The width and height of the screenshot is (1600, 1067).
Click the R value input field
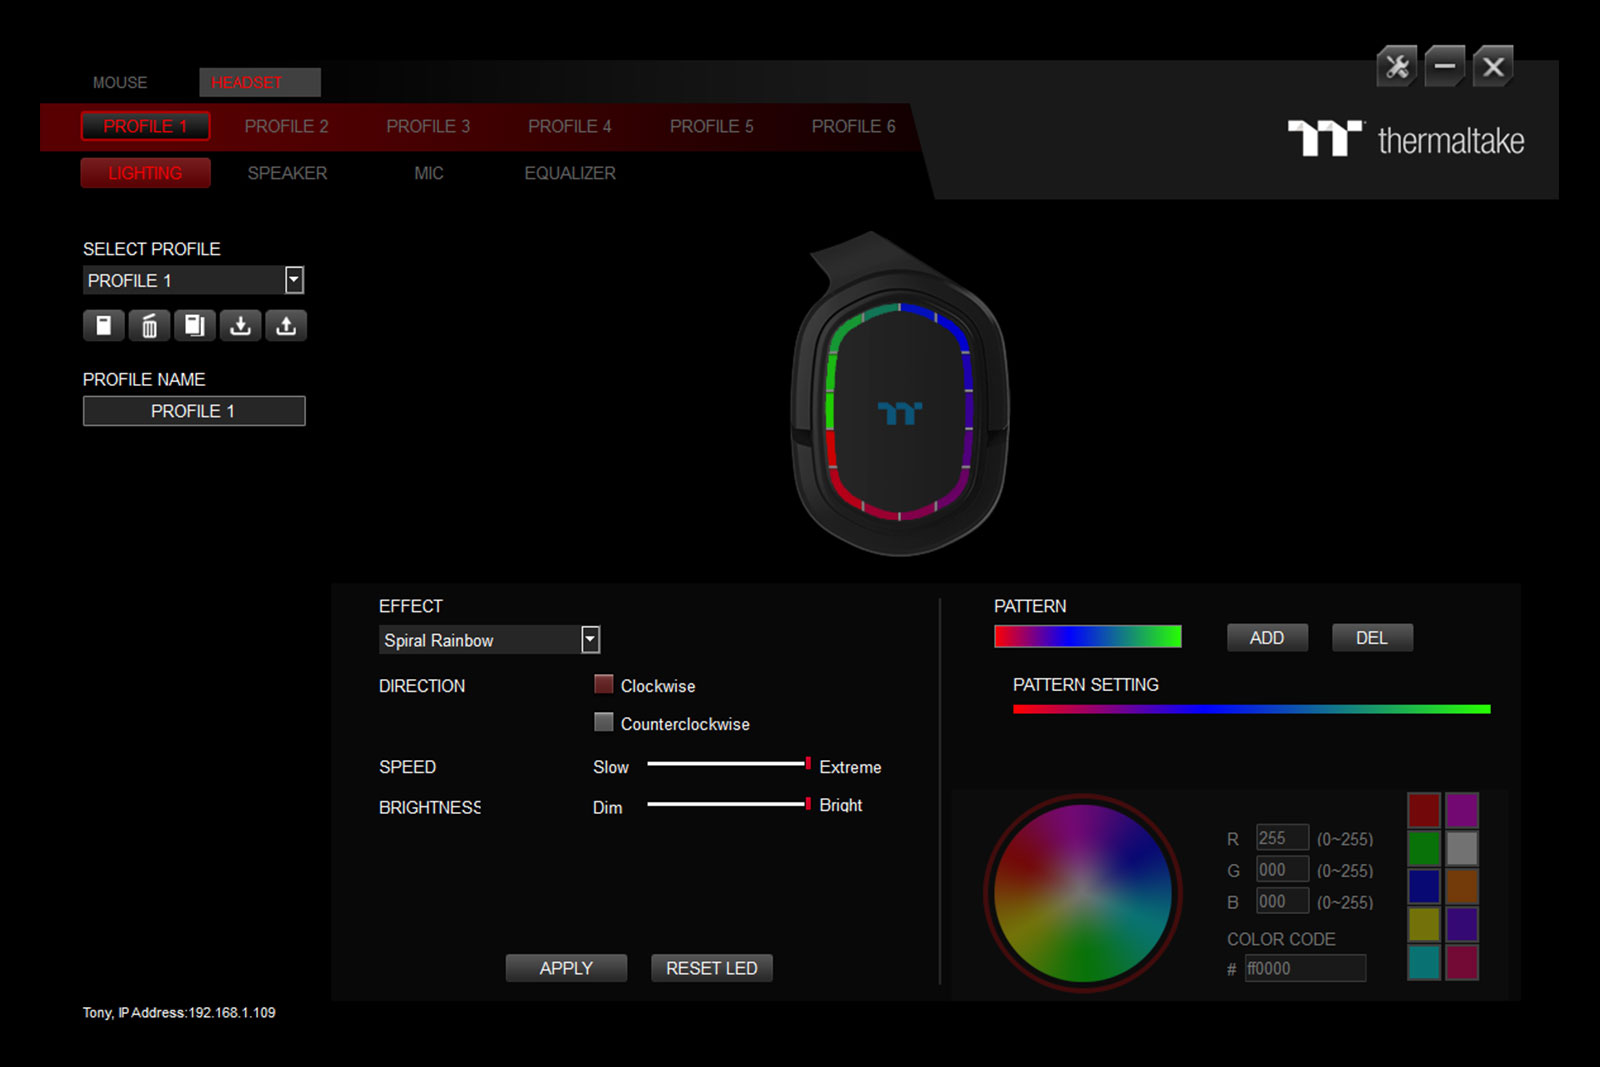(x=1283, y=838)
